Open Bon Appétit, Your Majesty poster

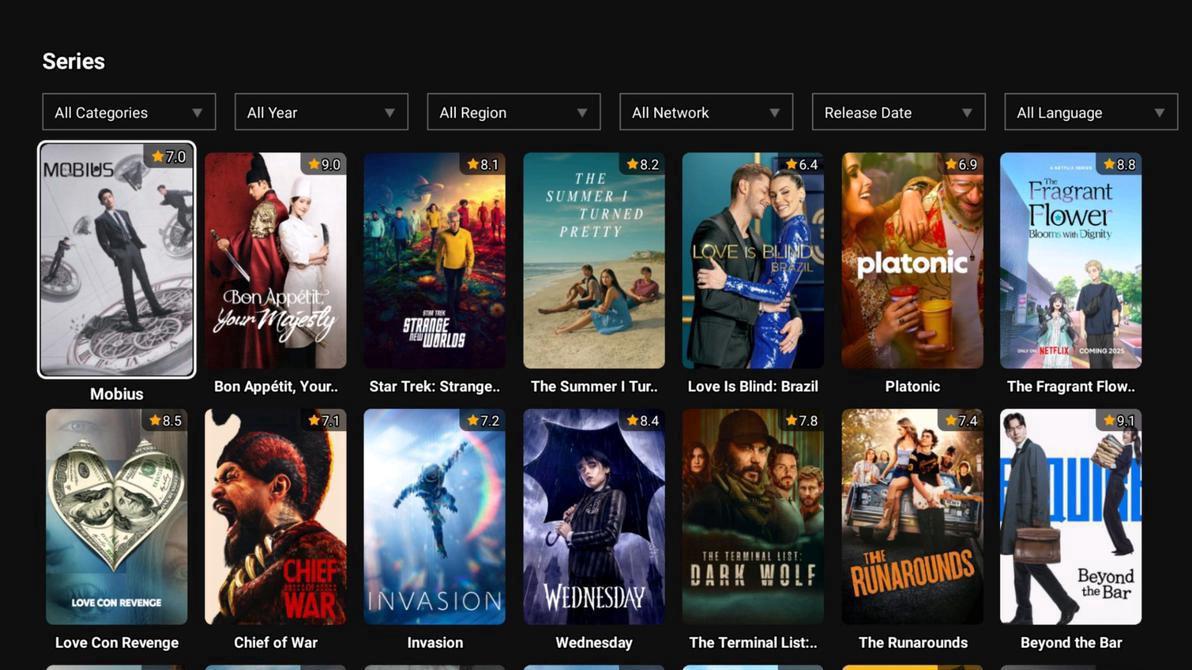(275, 260)
